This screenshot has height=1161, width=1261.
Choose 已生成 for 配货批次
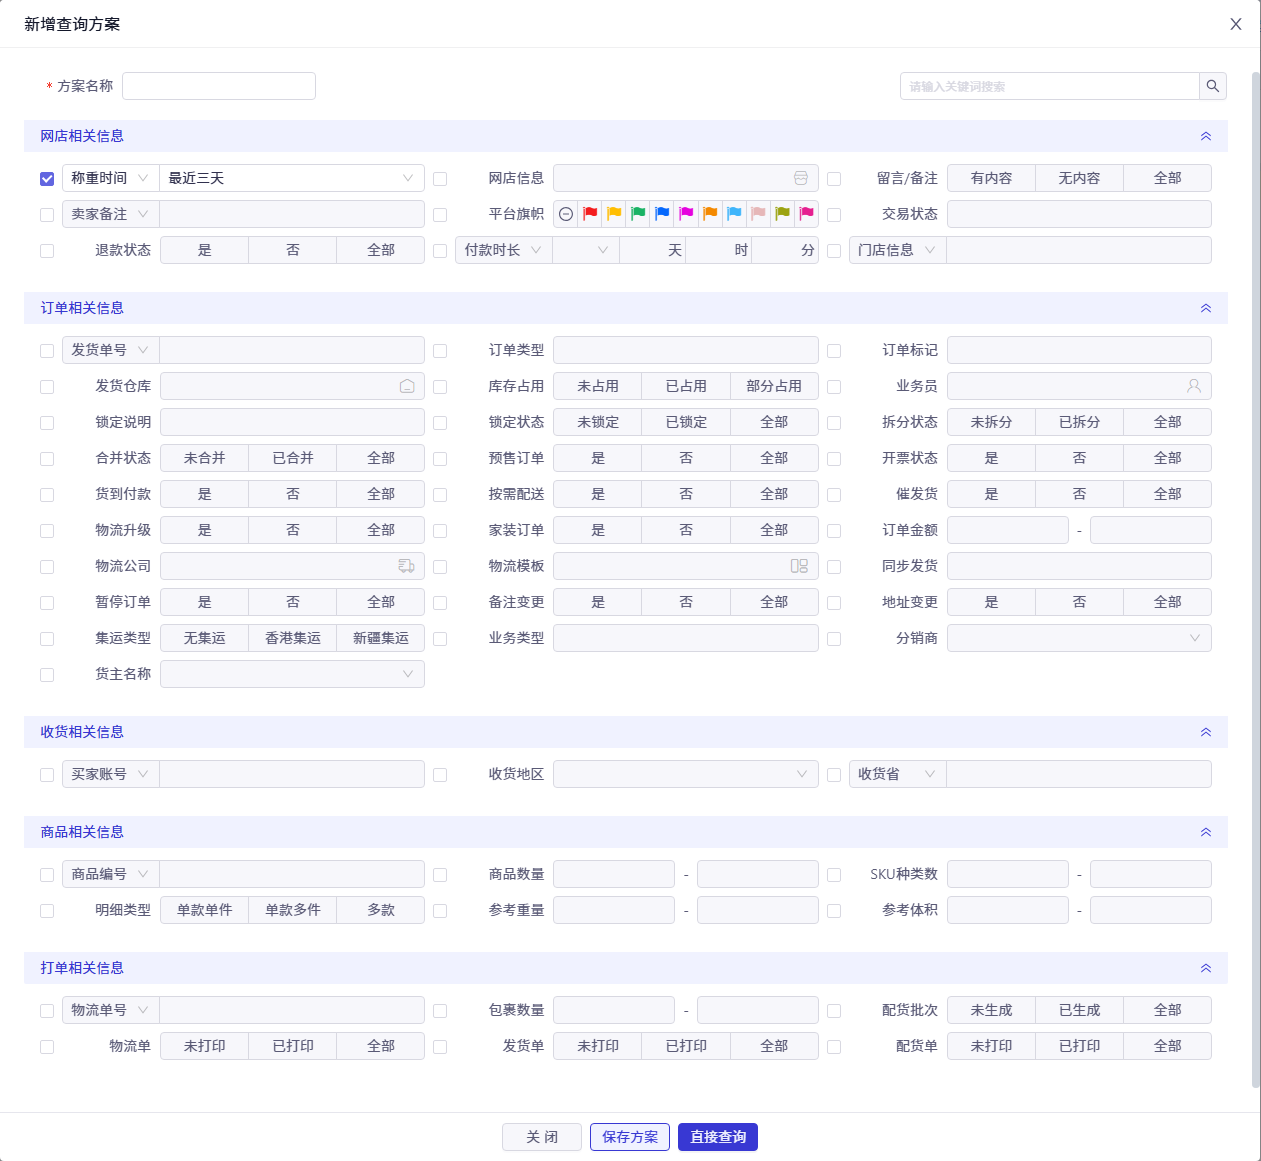[1079, 1010]
